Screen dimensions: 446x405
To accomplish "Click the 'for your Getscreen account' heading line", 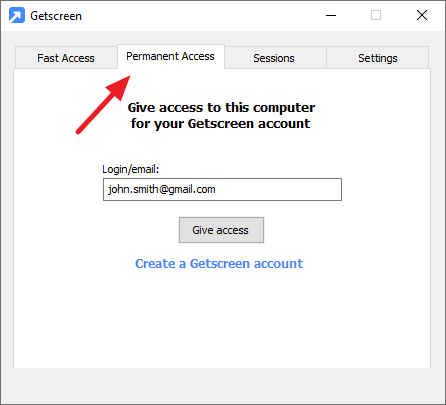I will [221, 124].
